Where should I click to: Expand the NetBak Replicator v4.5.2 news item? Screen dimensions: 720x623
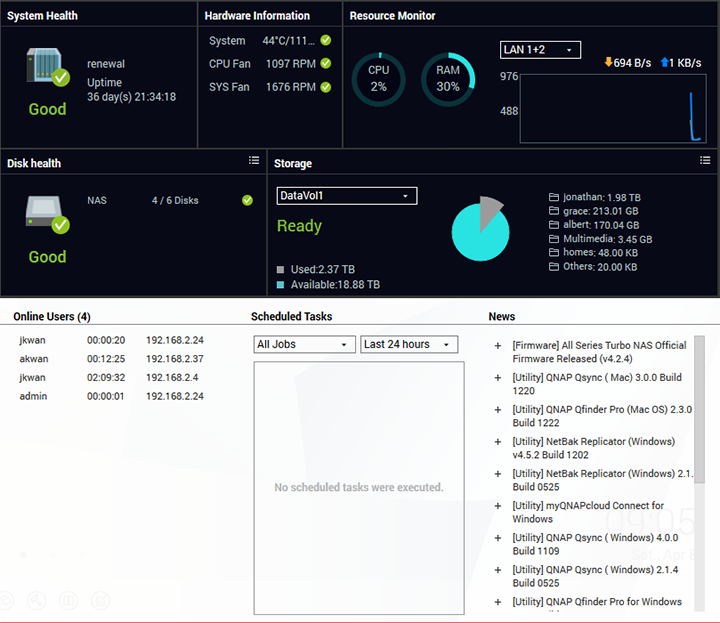pos(498,442)
